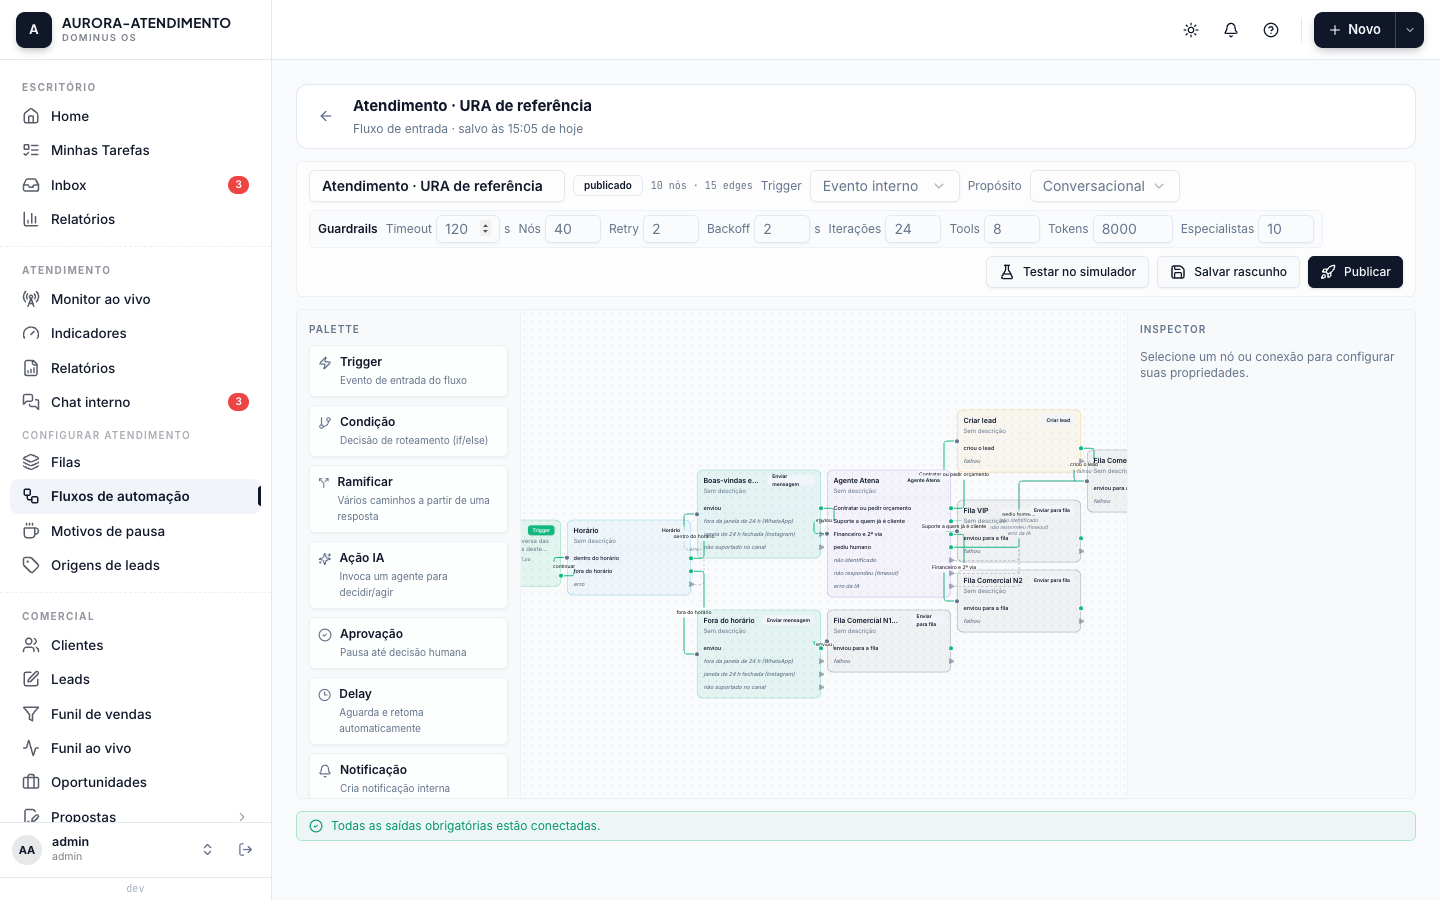Viewport: 1440px width, 900px height.
Task: Select the Fila Comercial N2 node
Action: pyautogui.click(x=1019, y=601)
